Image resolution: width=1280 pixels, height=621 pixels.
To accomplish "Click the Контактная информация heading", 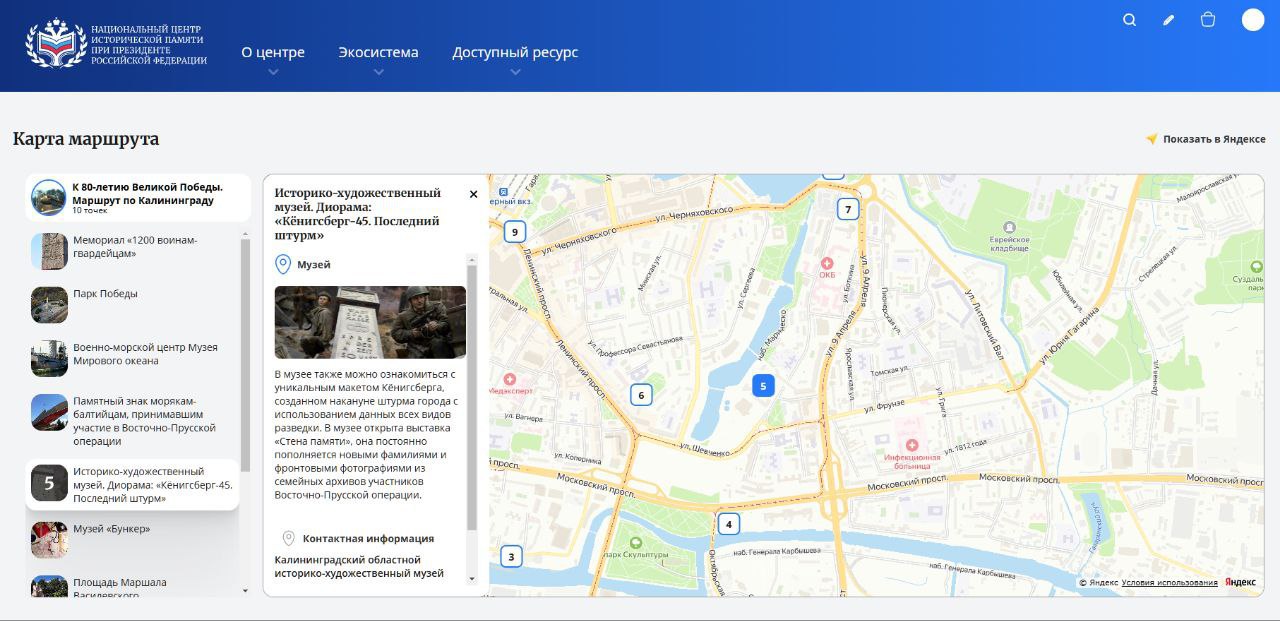I will 368,538.
